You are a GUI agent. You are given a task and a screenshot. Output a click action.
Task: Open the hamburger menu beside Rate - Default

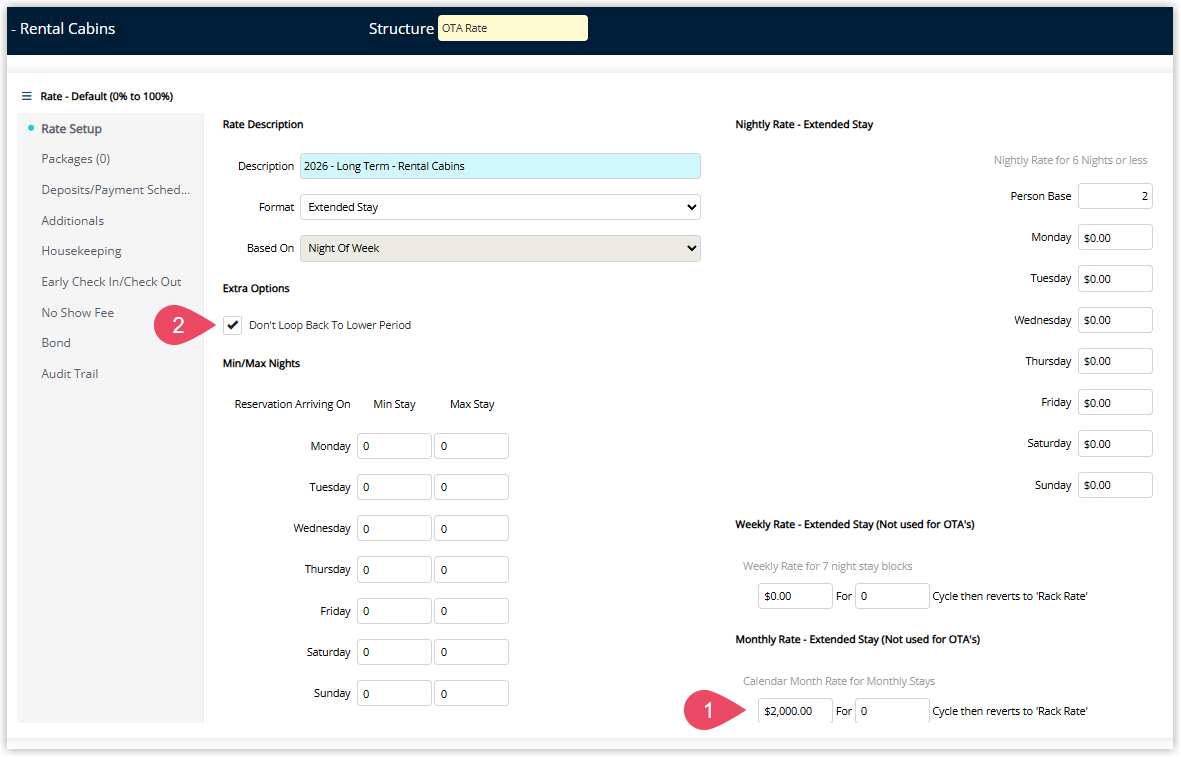coord(26,96)
